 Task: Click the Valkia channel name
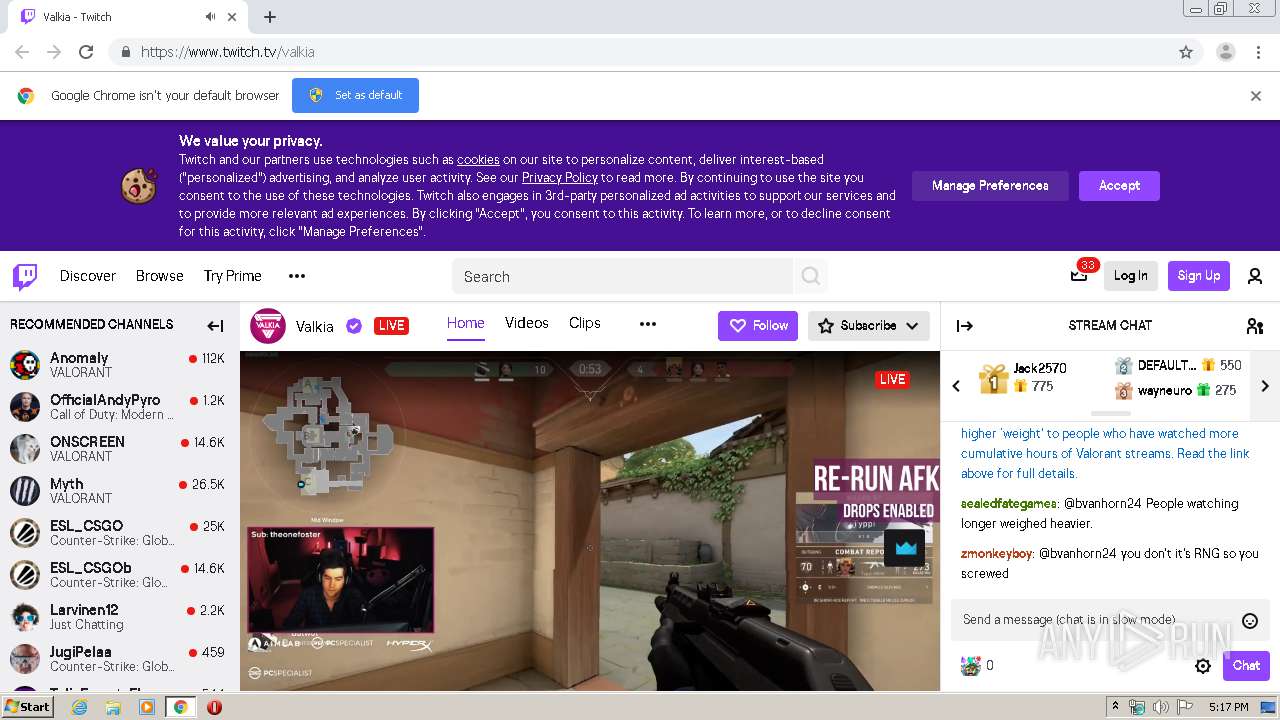tap(315, 326)
